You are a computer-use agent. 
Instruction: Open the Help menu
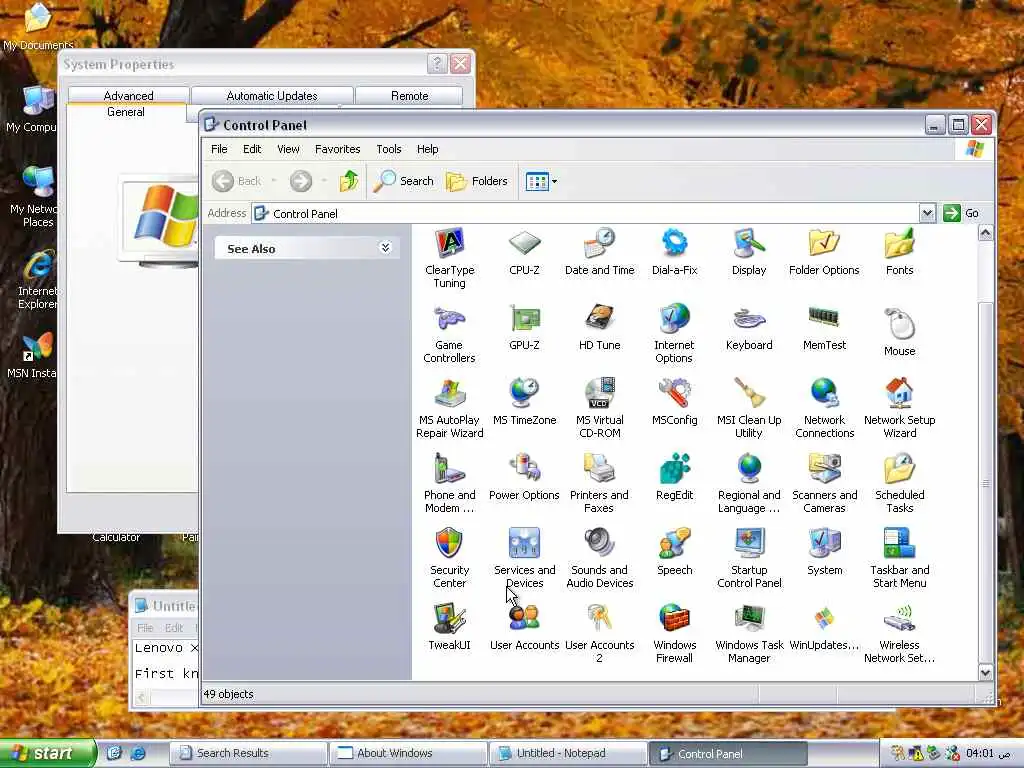428,149
